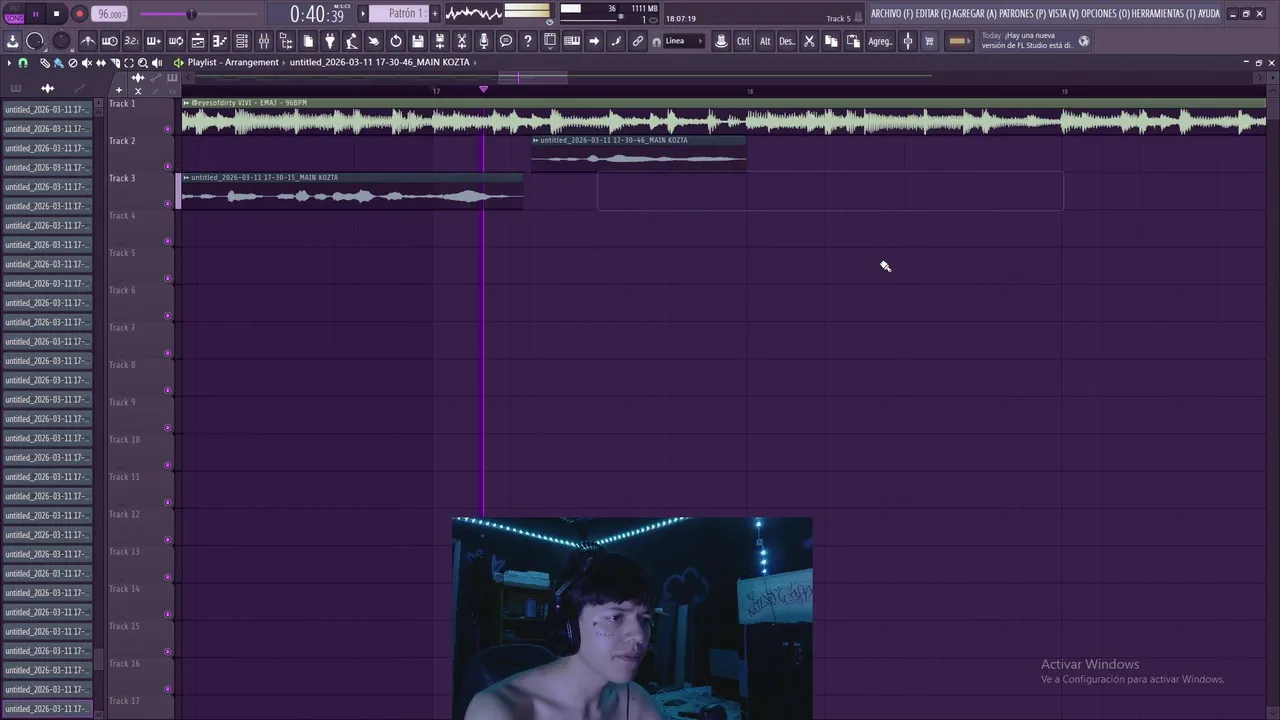Click the top hat icon in toolbar
This screenshot has height=720, width=1280.
pos(720,41)
